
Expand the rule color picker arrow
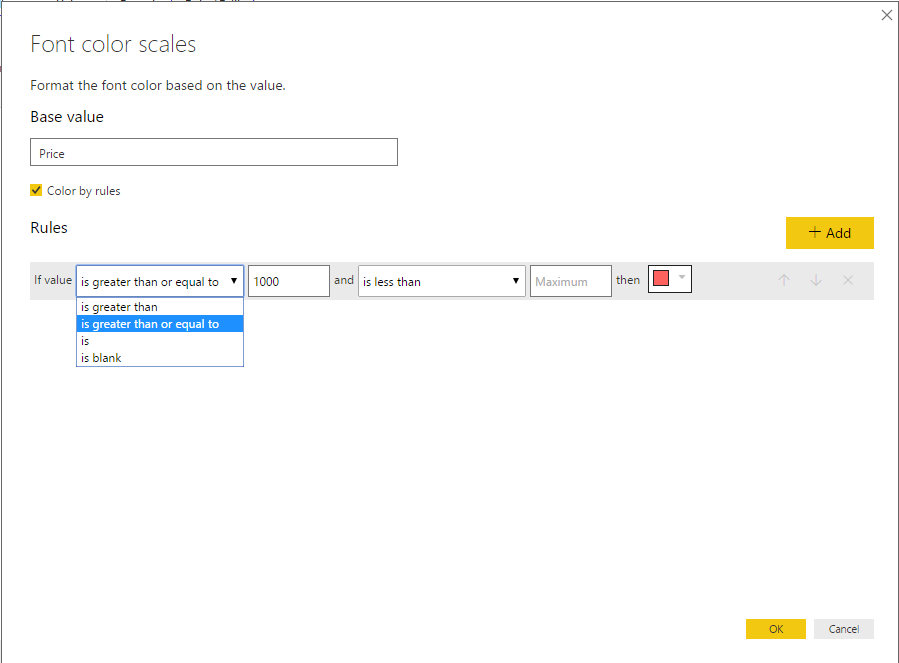click(682, 277)
